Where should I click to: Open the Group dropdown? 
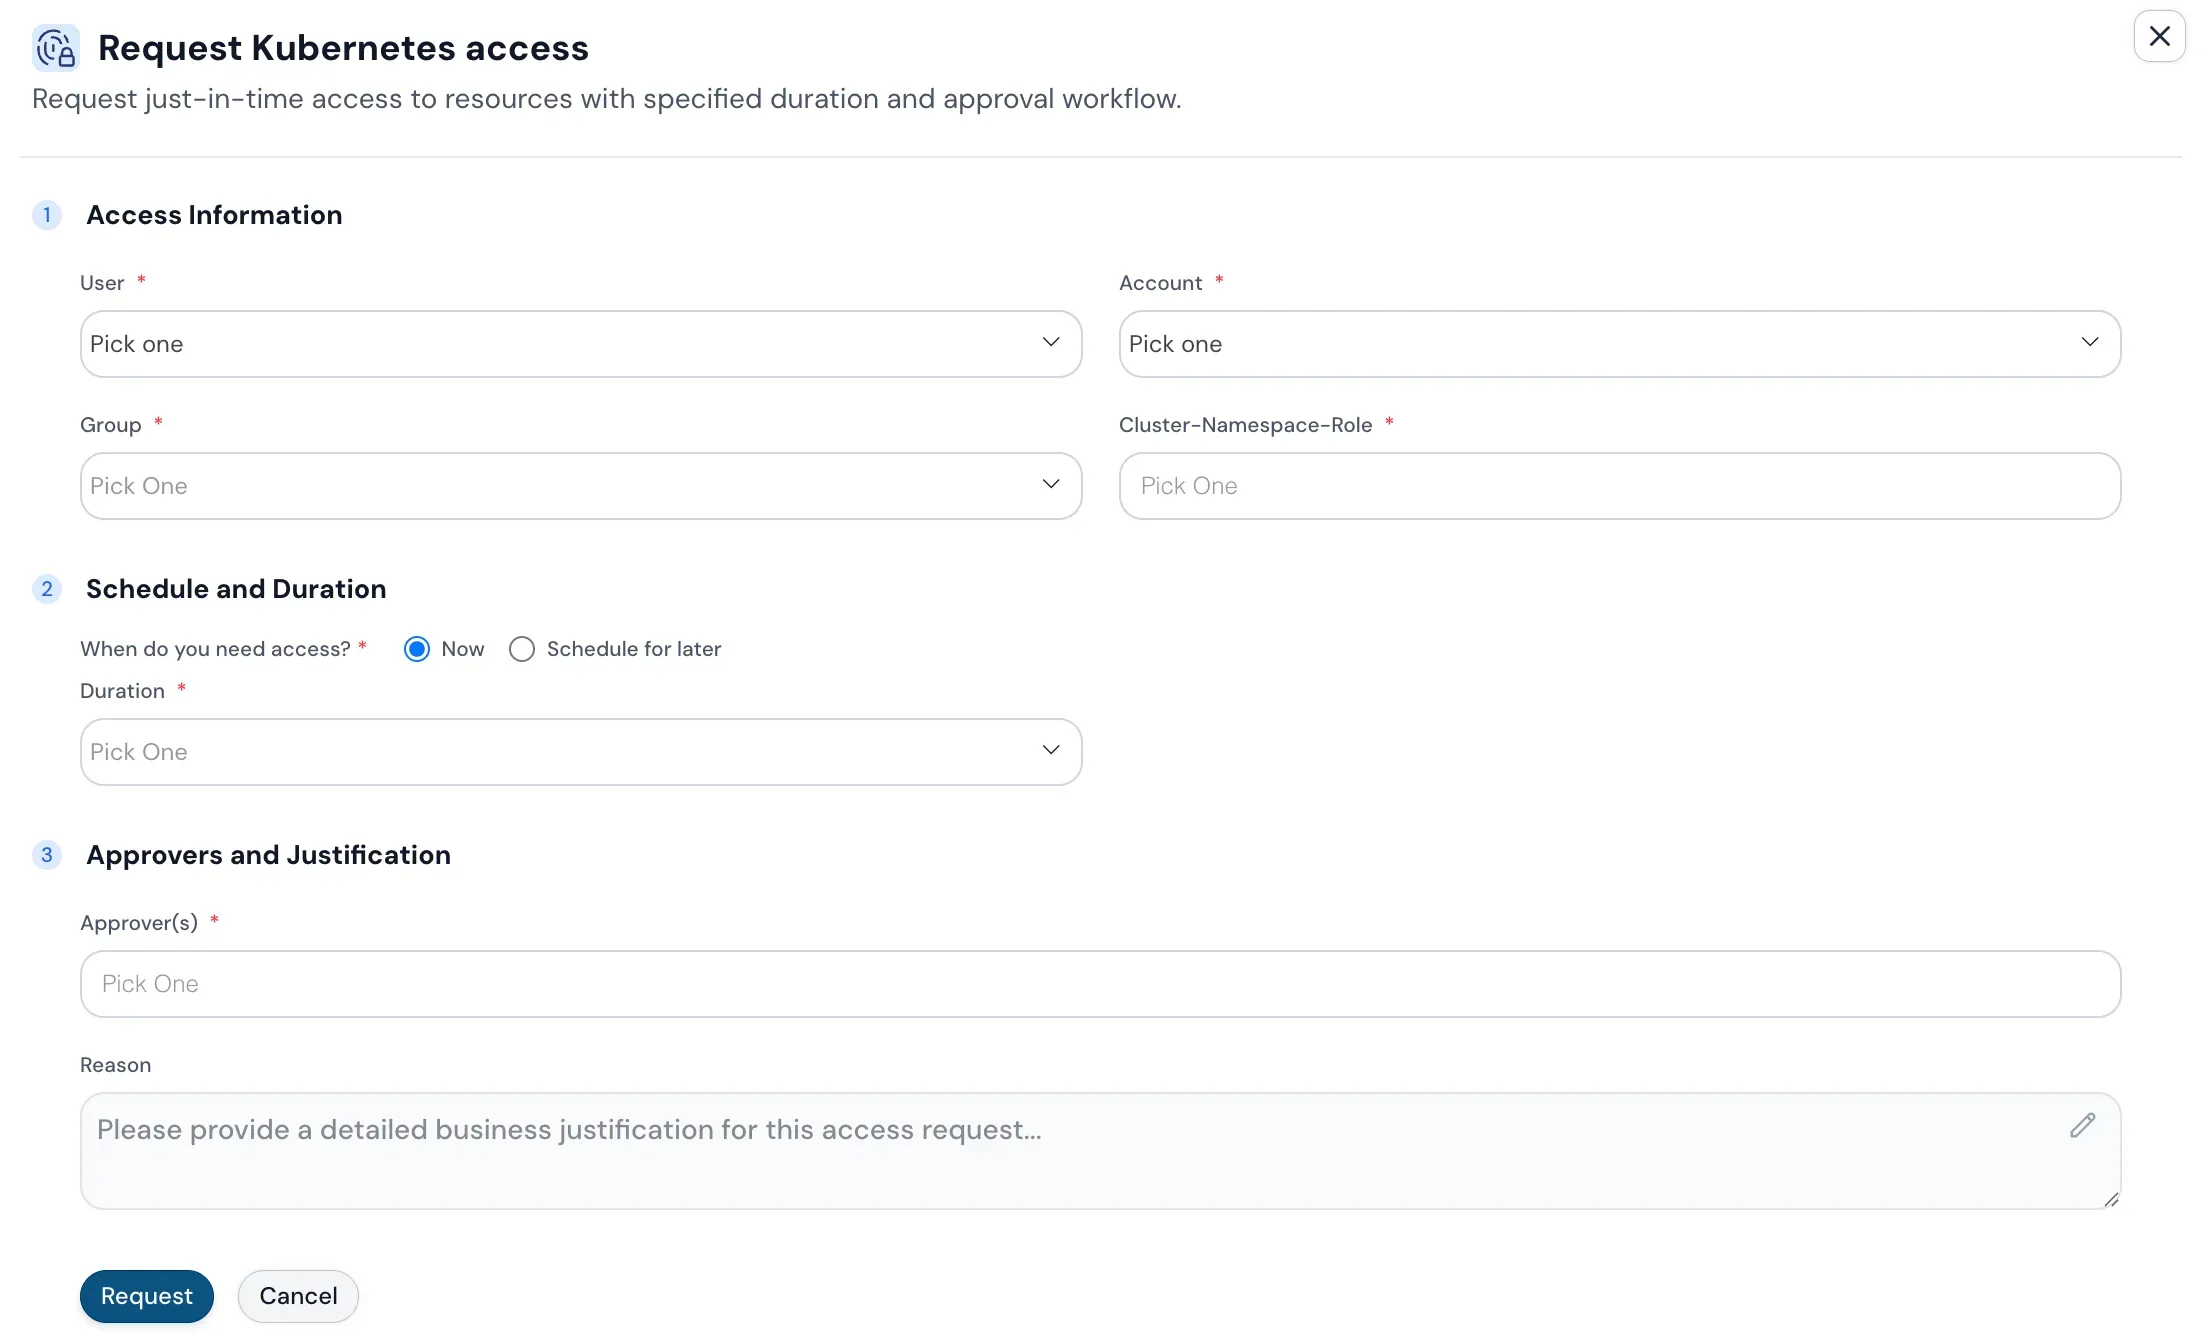tap(580, 486)
